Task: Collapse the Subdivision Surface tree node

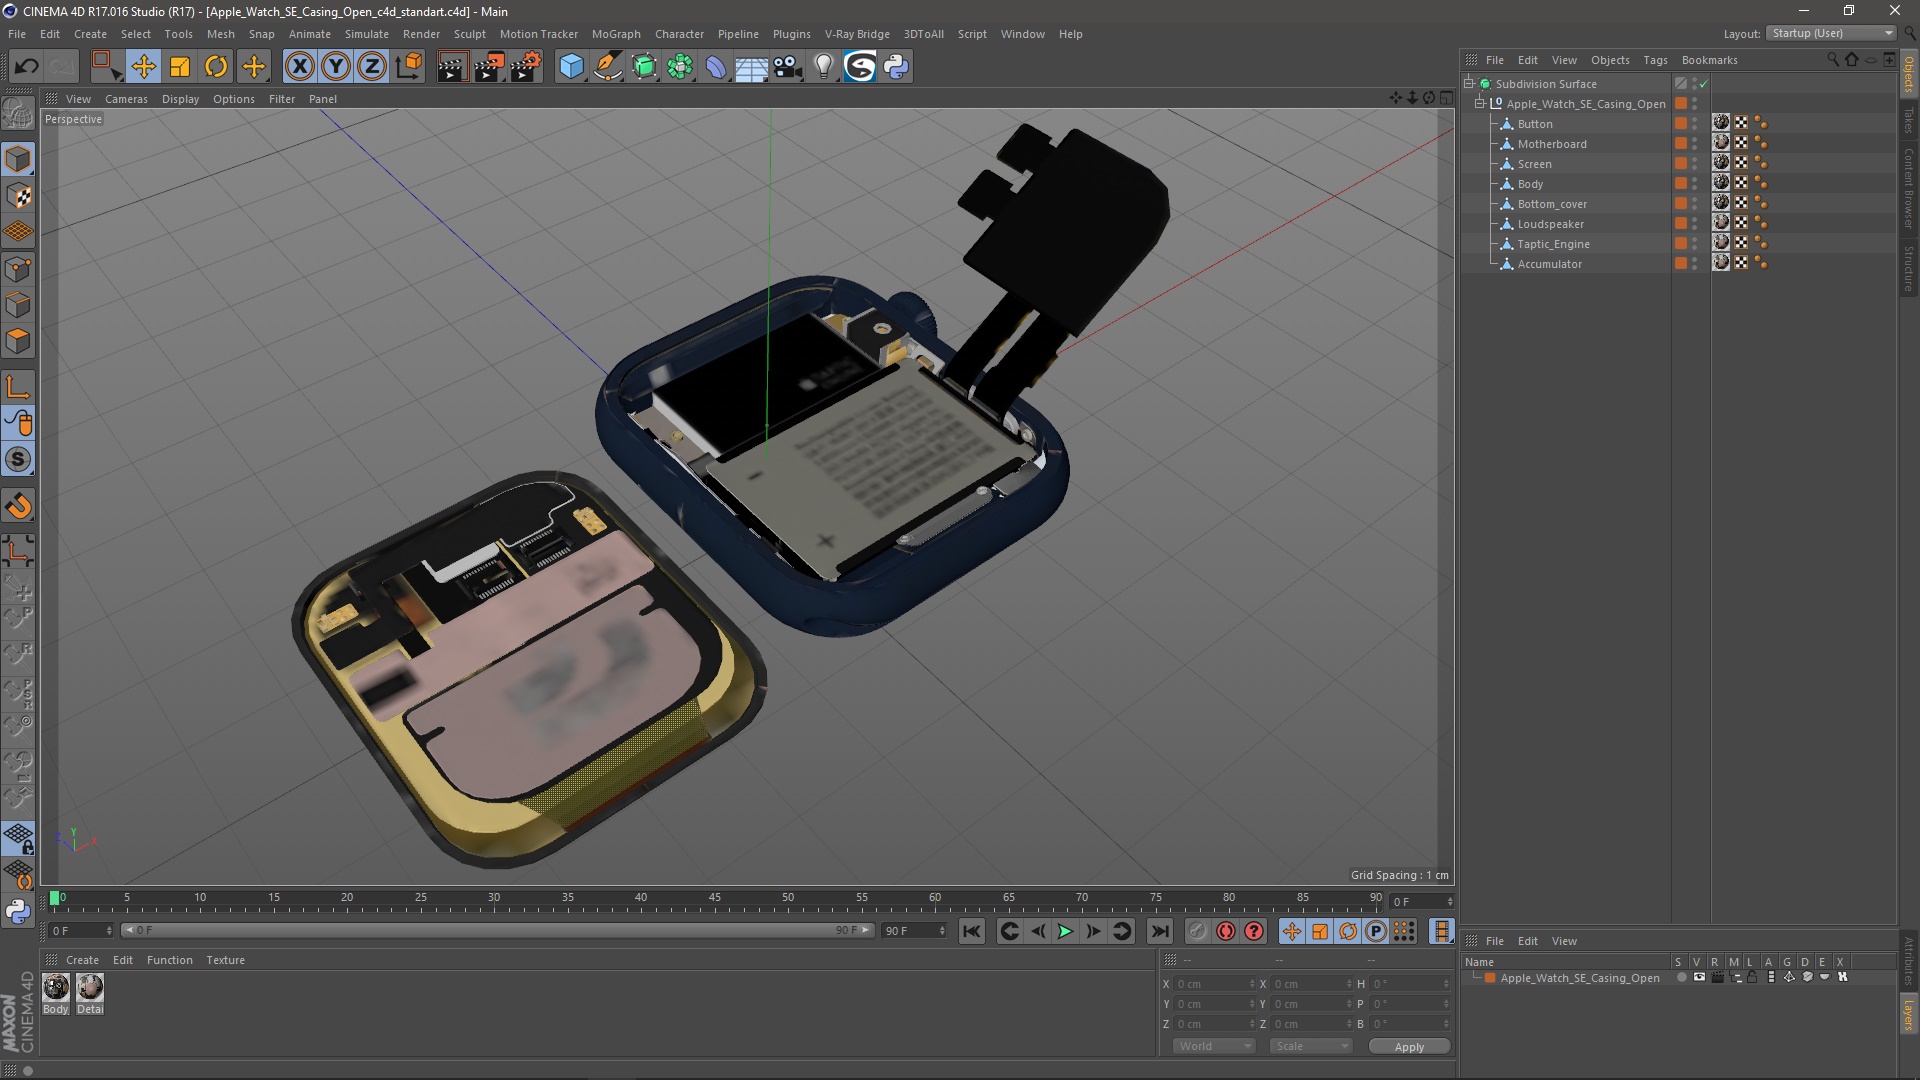Action: tap(1469, 84)
